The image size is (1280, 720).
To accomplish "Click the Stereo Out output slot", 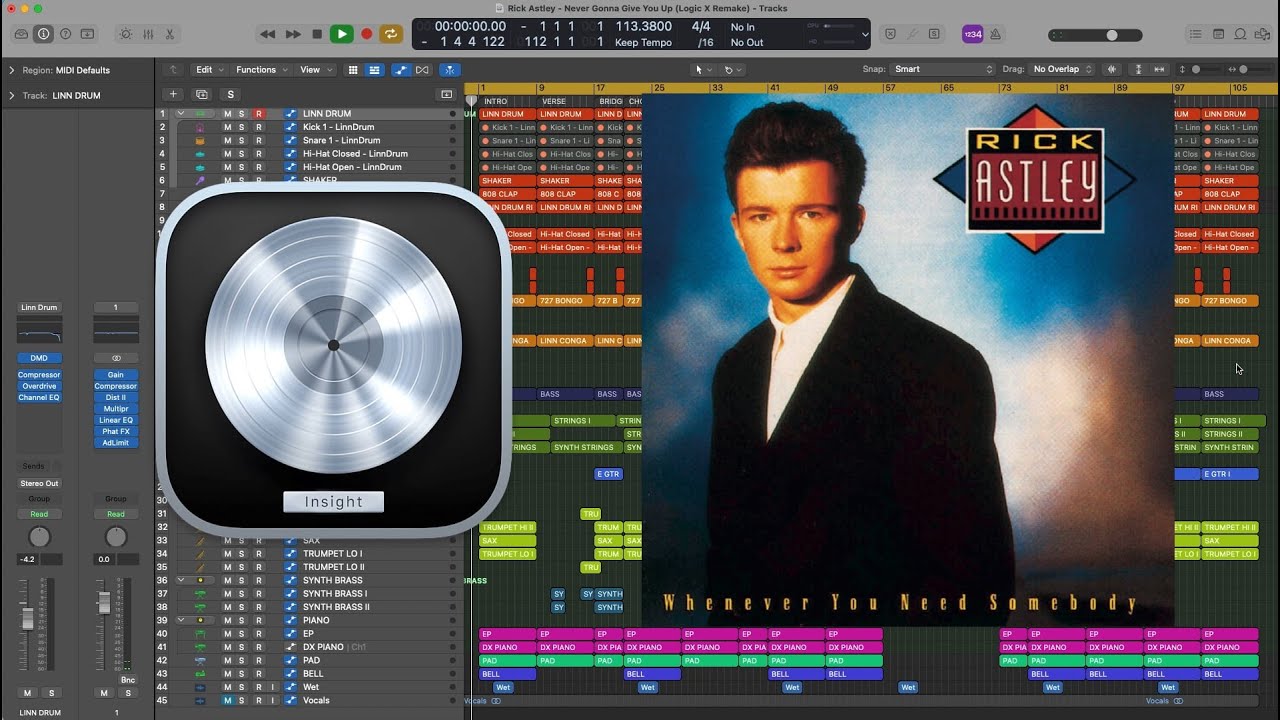I will [39, 483].
